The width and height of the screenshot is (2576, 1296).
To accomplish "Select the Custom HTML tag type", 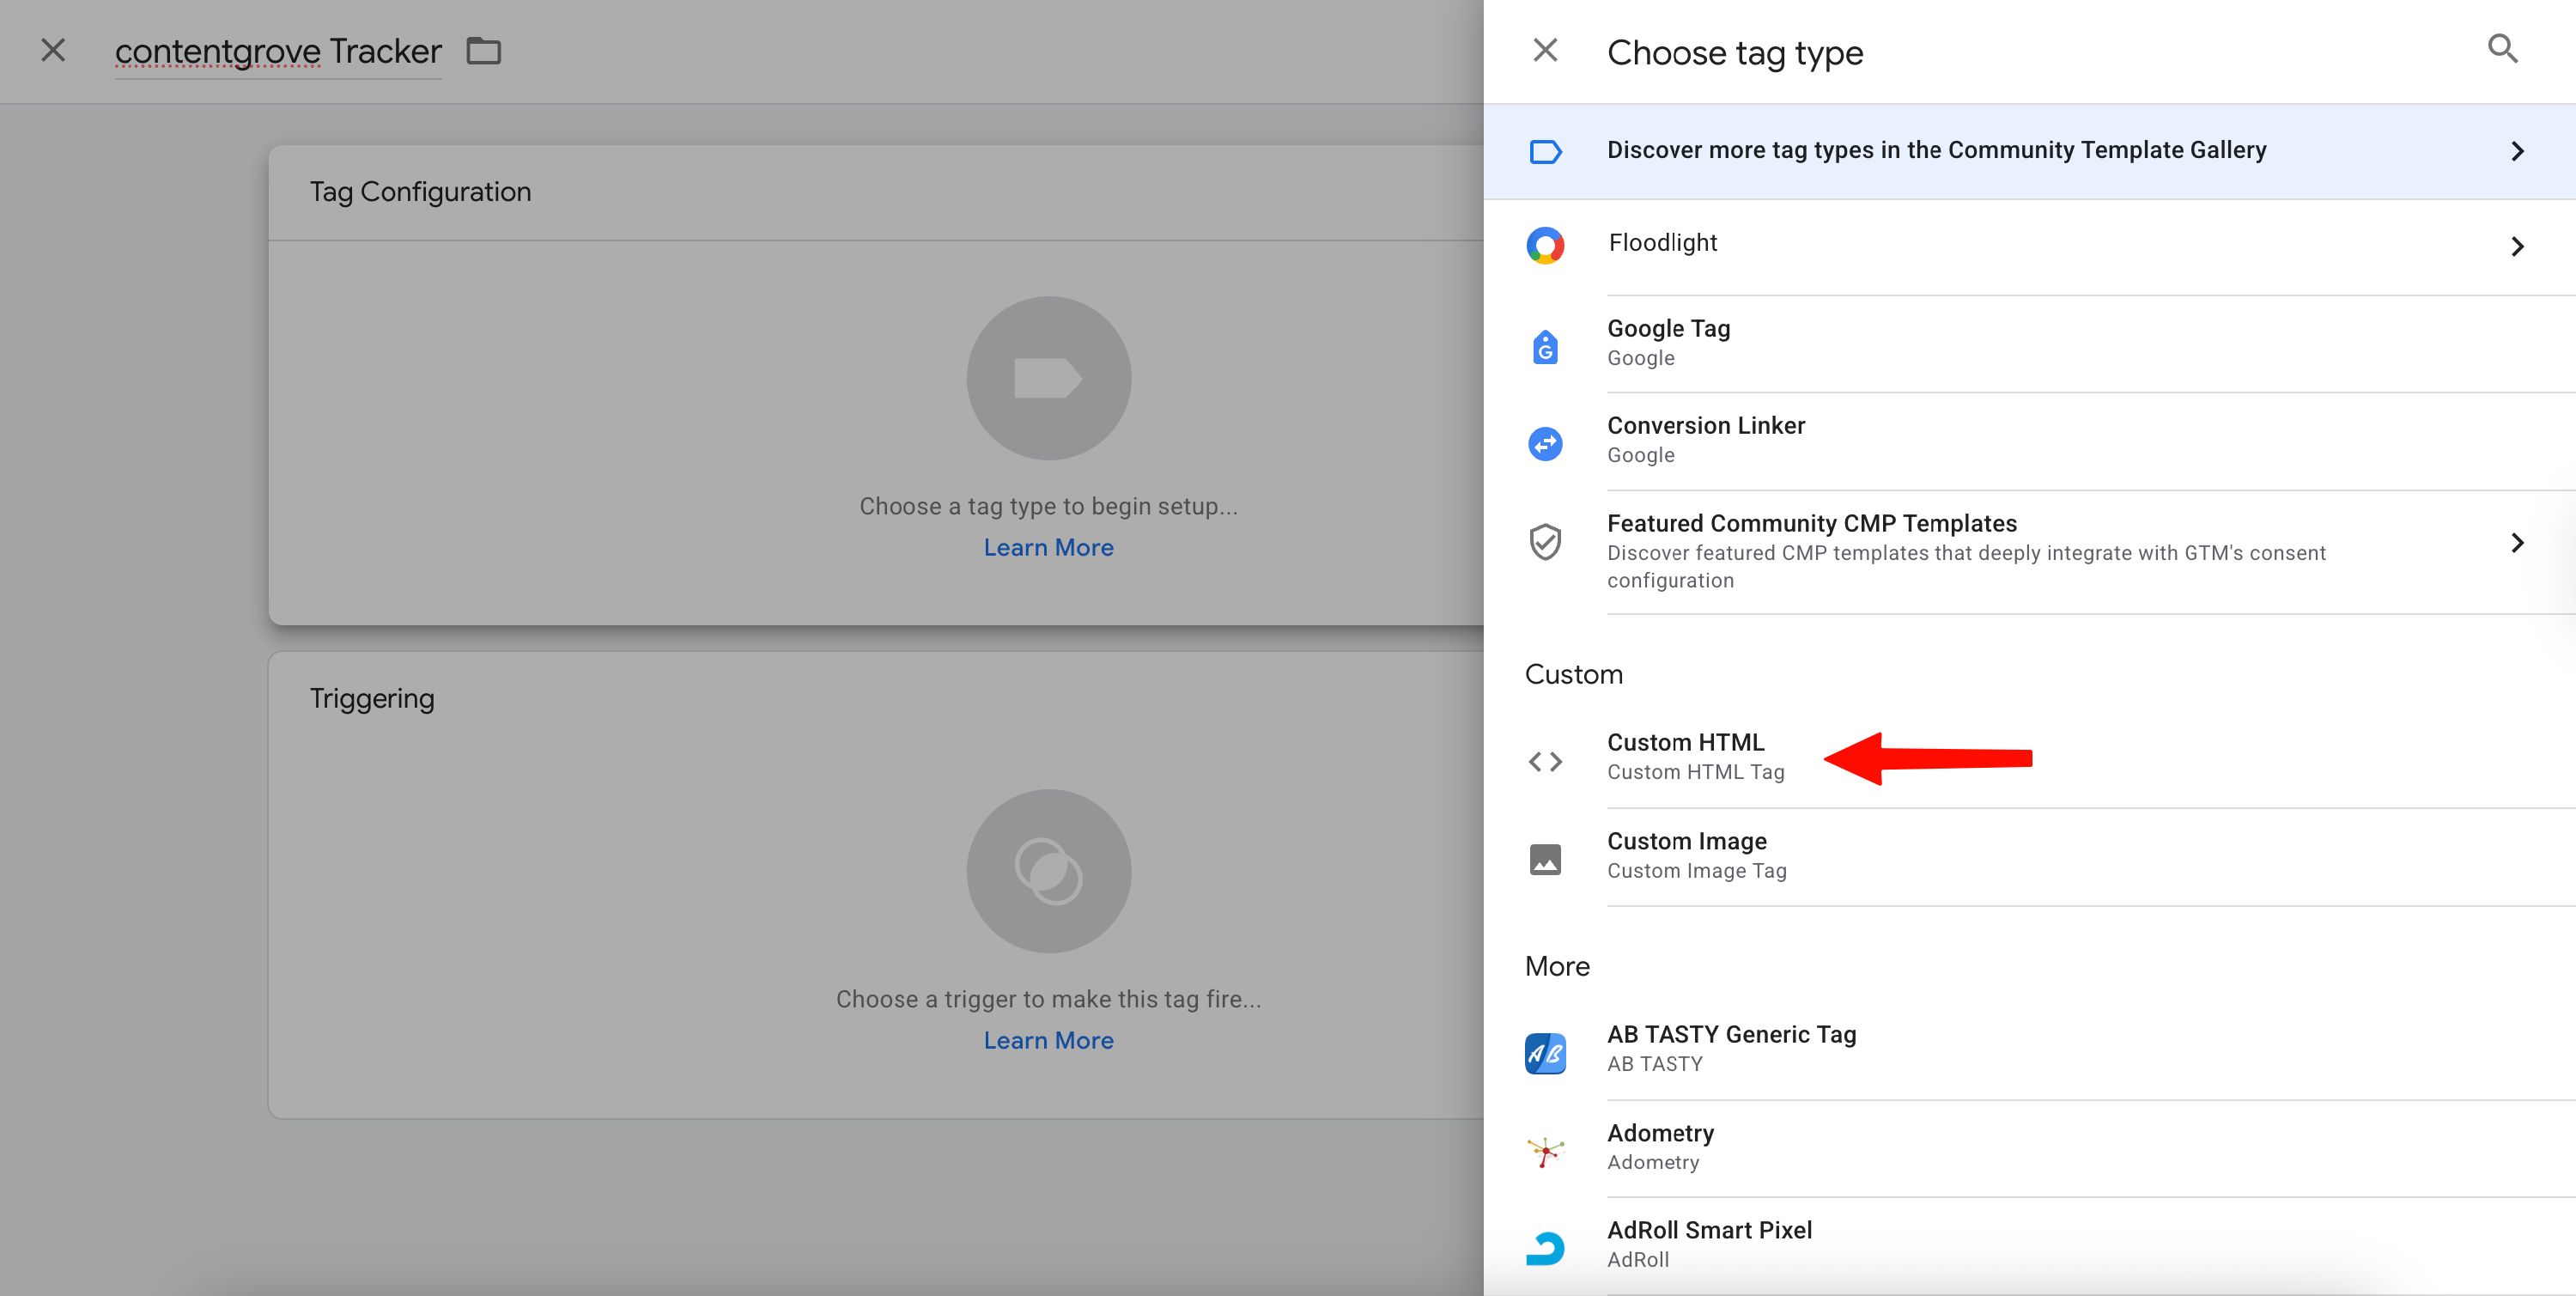I will [x=1686, y=756].
